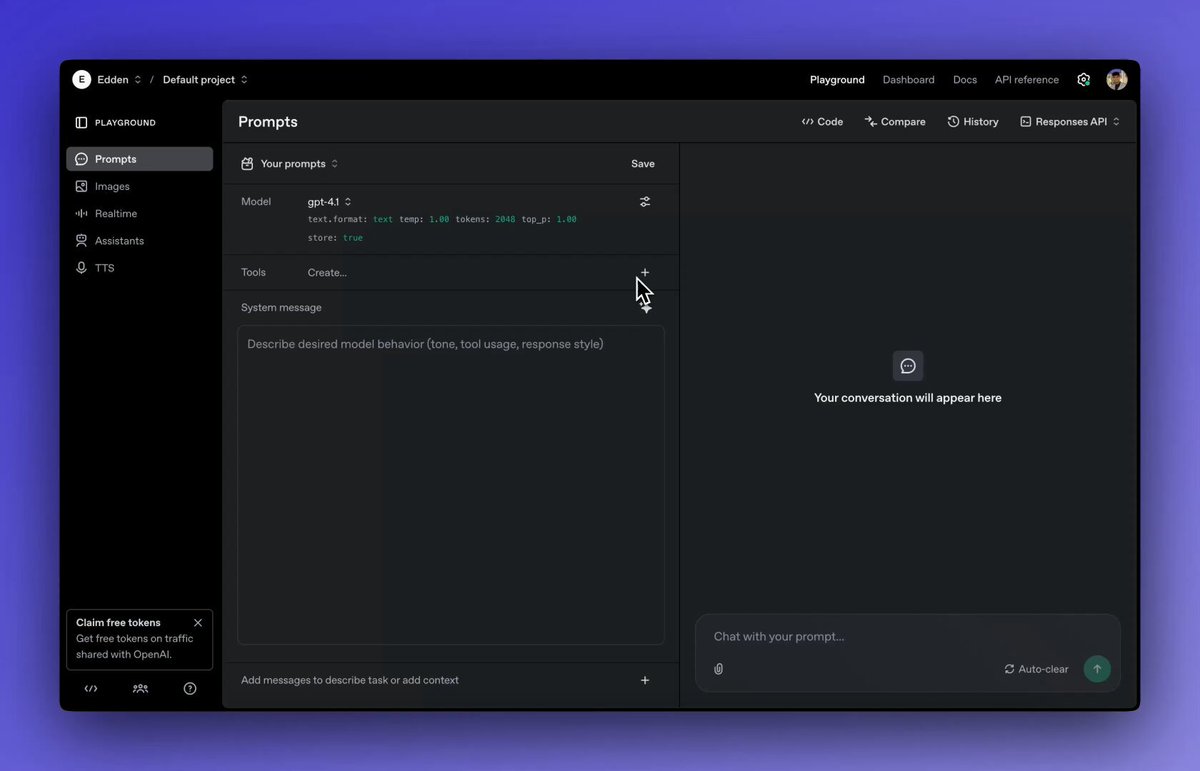Open the model settings sliders icon
Image resolution: width=1200 pixels, height=771 pixels.
coord(645,202)
